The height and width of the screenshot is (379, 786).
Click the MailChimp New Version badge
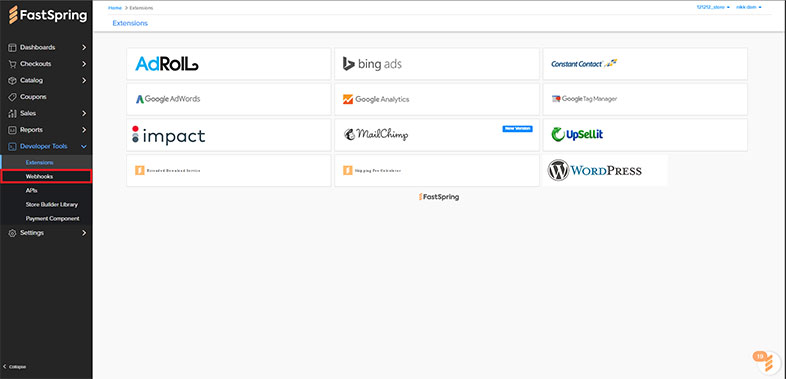(517, 129)
